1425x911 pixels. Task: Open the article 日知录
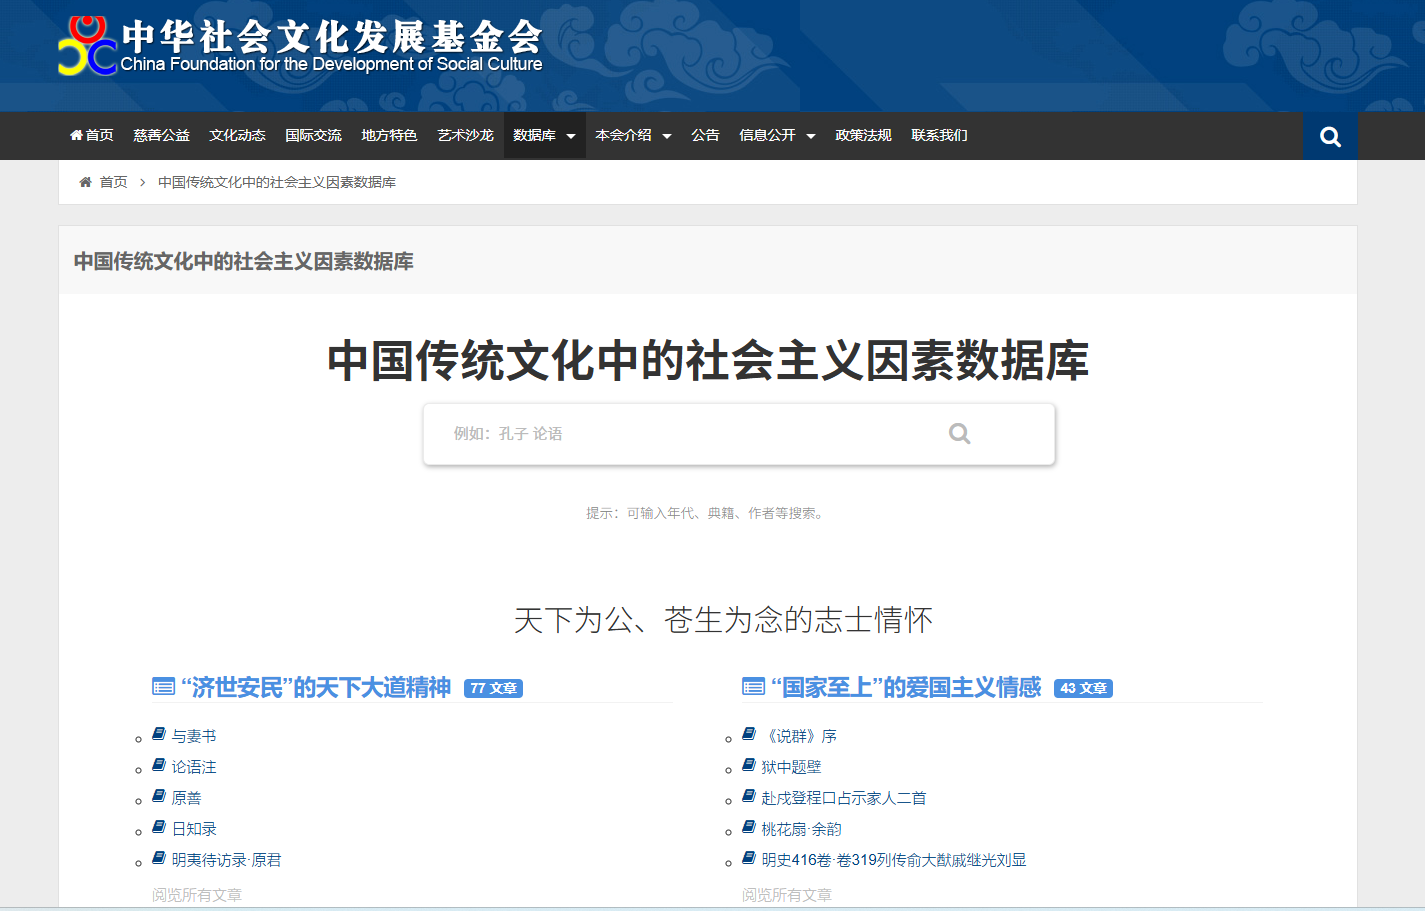(x=194, y=829)
